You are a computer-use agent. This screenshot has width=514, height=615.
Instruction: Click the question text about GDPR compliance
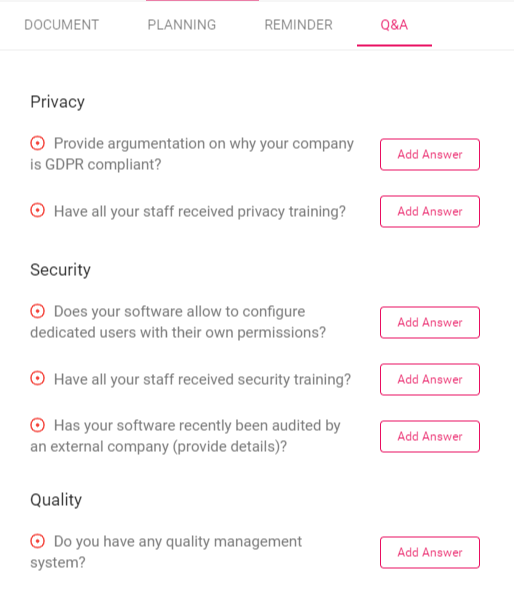coord(192,154)
